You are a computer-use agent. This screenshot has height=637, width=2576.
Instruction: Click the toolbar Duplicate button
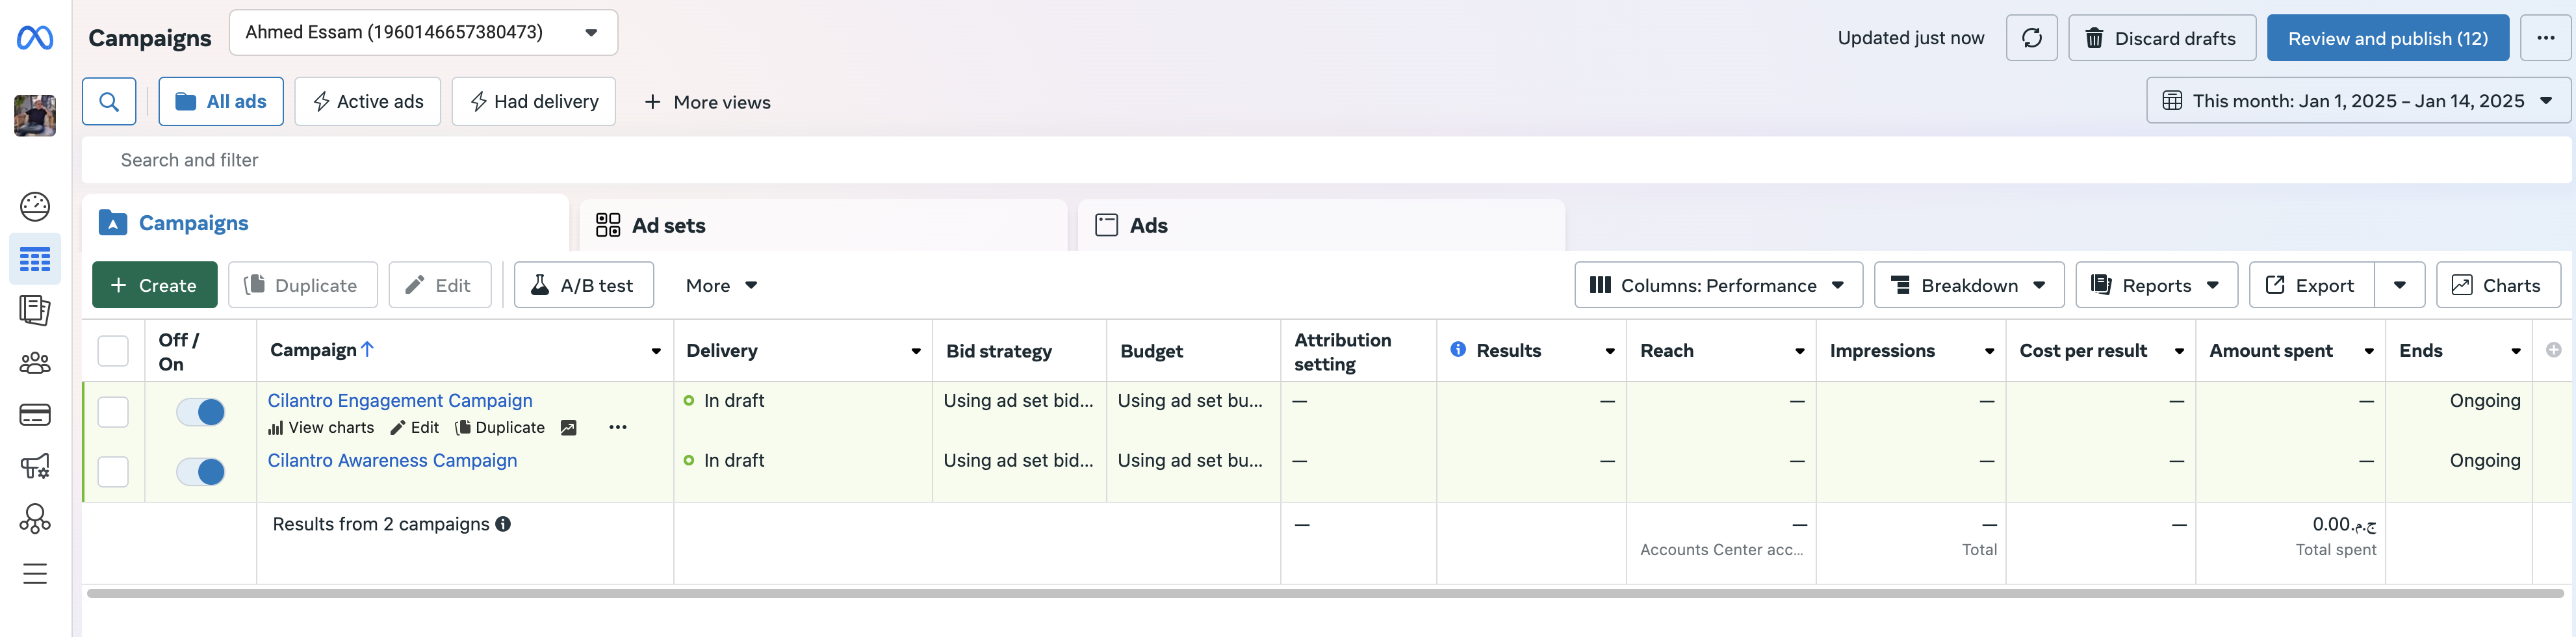[302, 285]
